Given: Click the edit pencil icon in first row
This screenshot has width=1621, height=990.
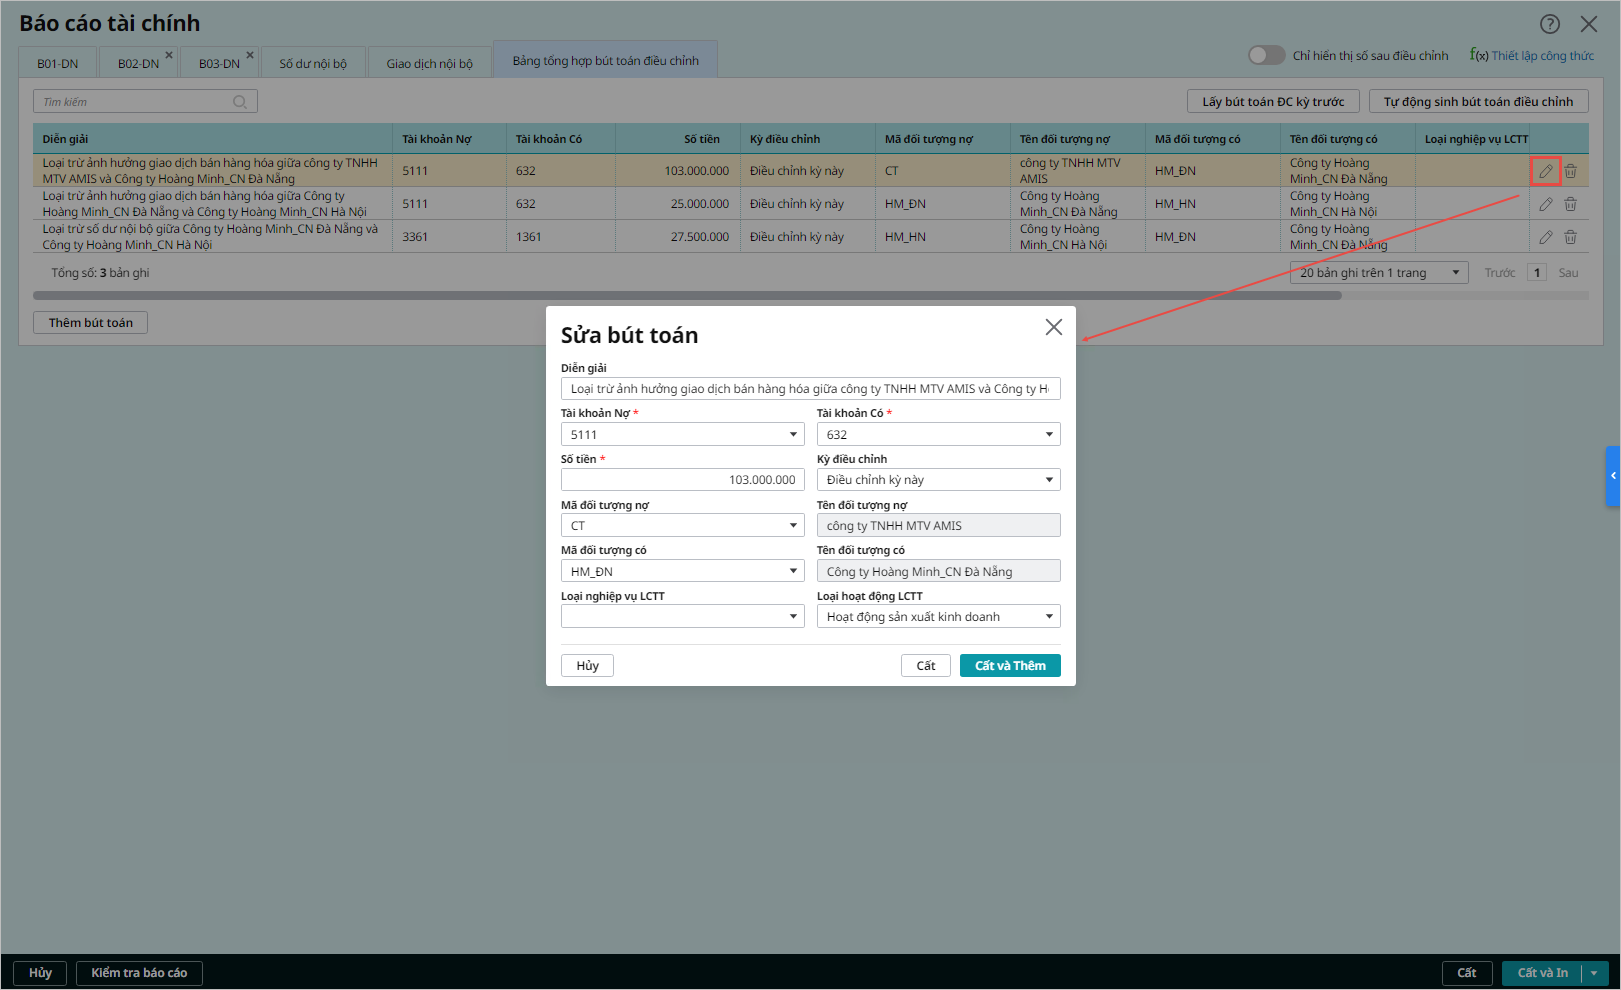Looking at the screenshot, I should coord(1545,171).
